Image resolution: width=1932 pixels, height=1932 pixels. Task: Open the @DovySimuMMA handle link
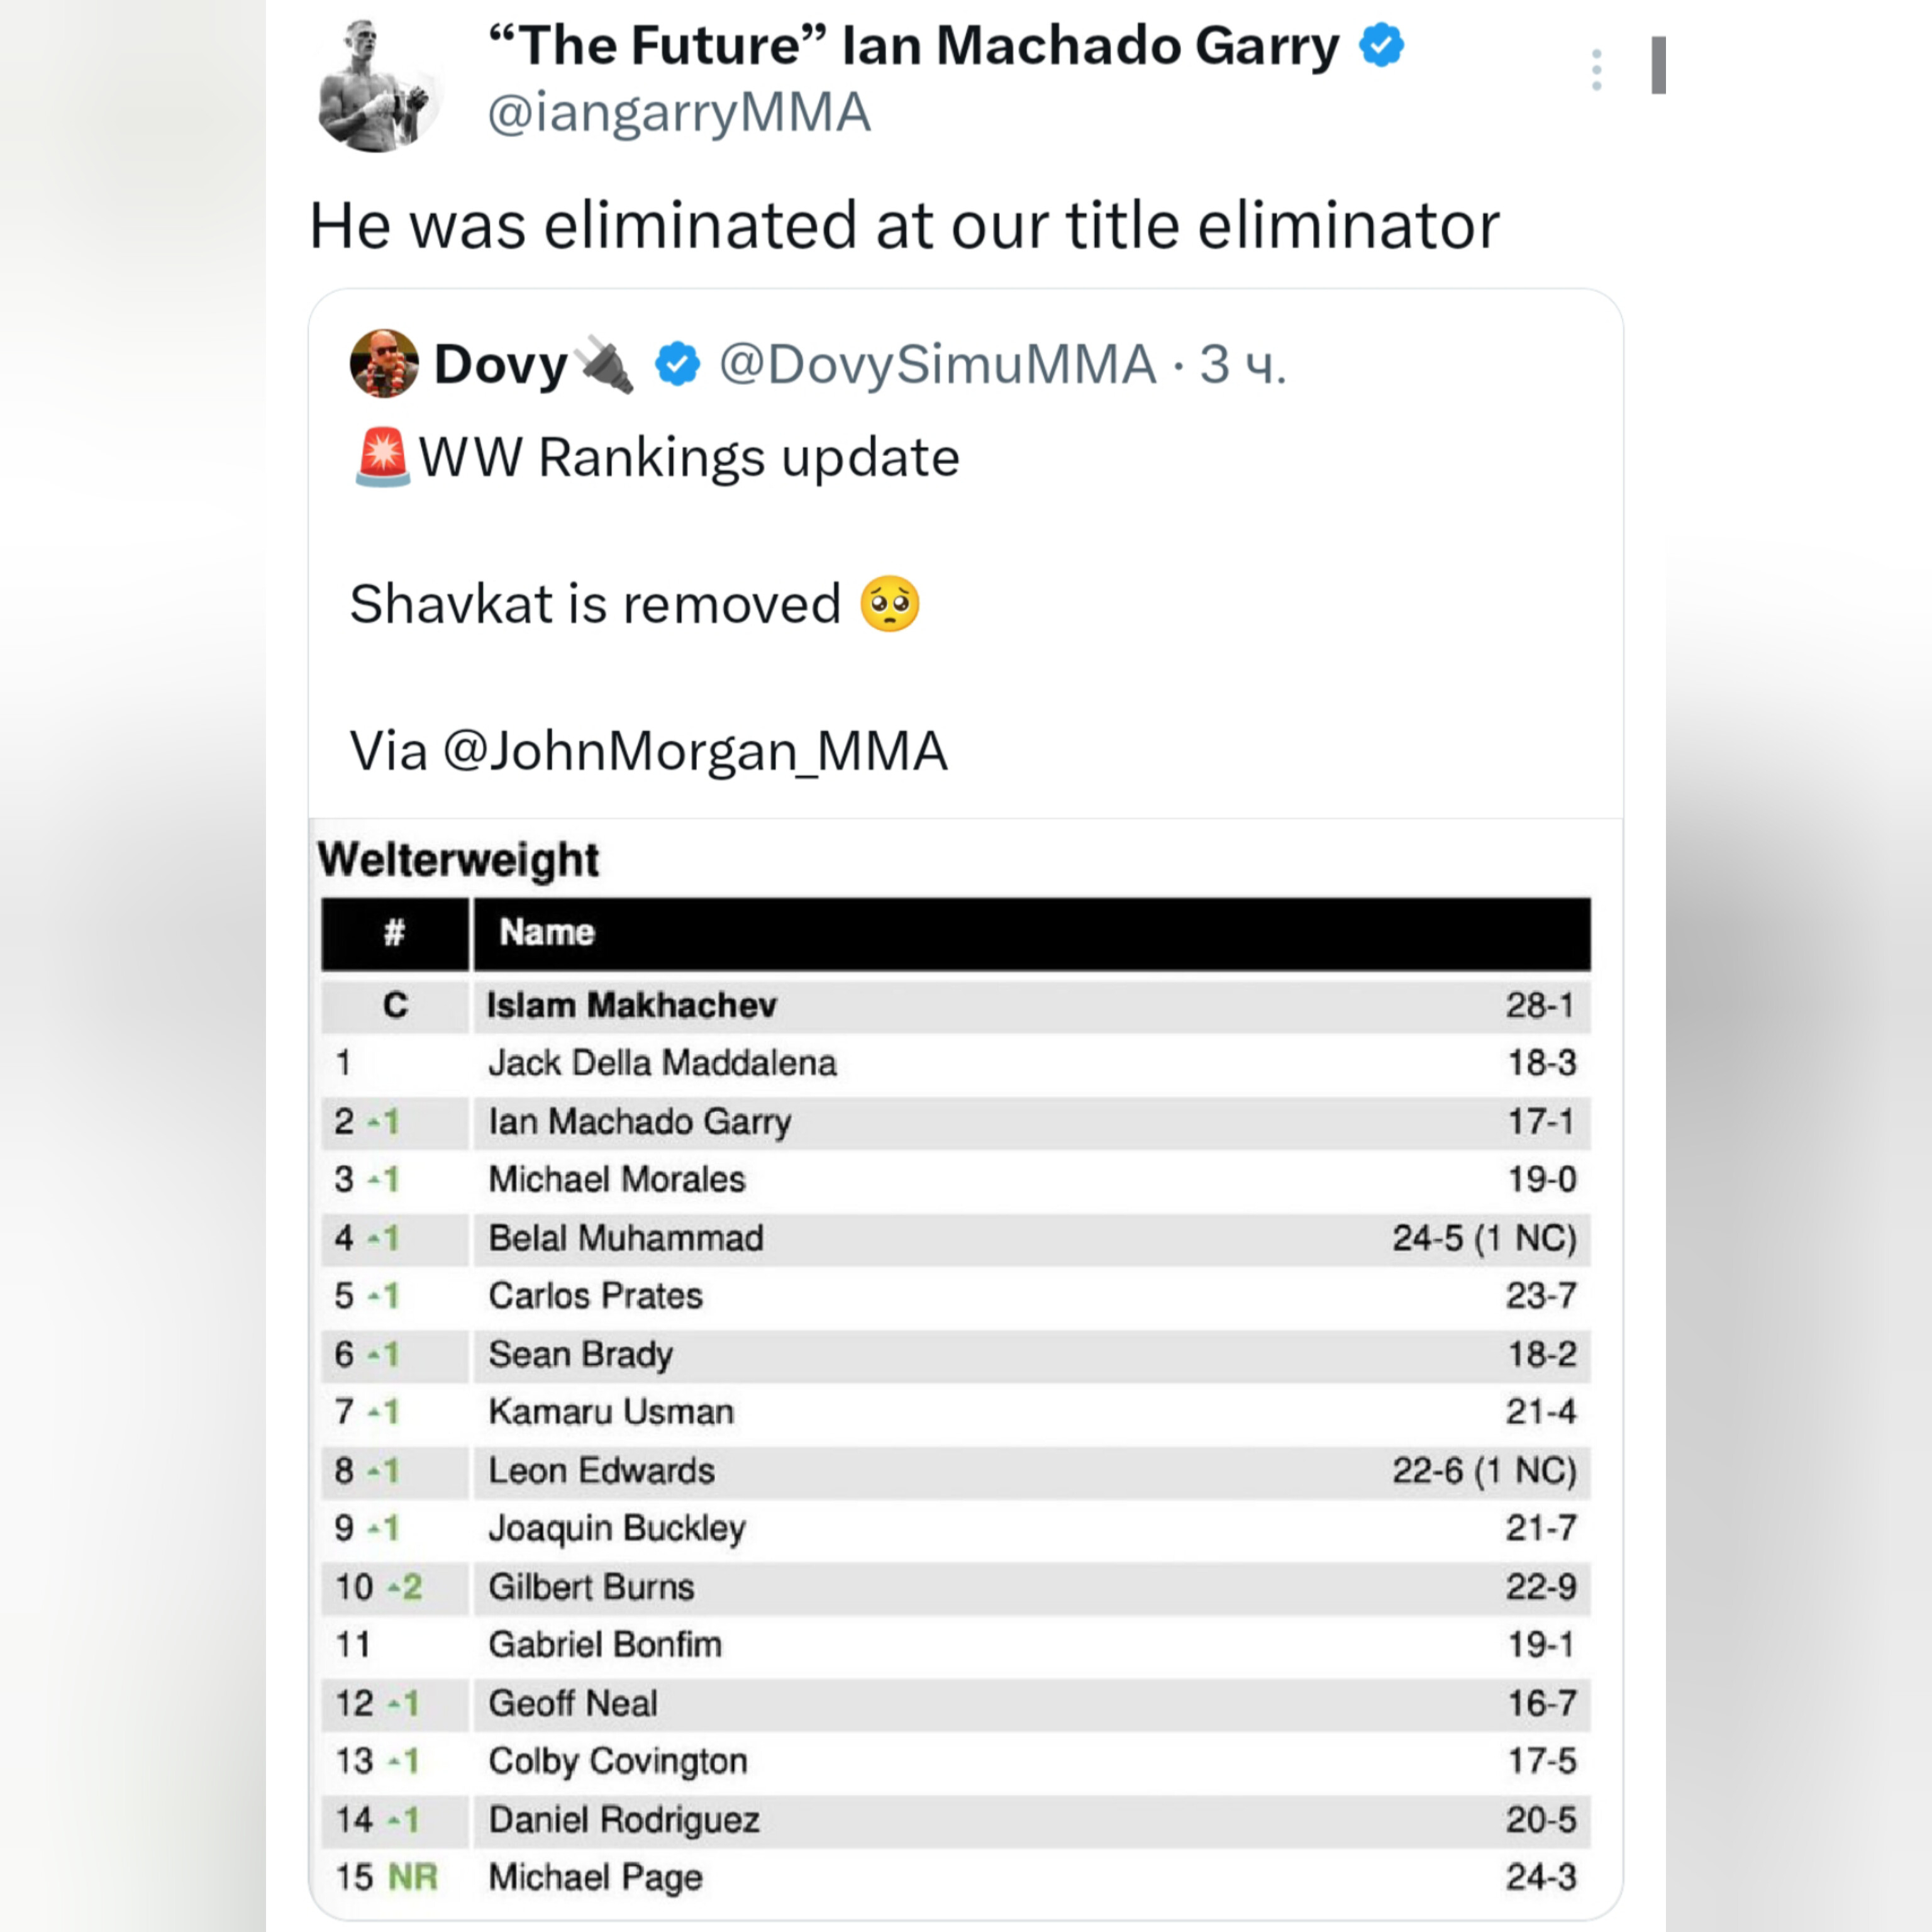pos(937,364)
